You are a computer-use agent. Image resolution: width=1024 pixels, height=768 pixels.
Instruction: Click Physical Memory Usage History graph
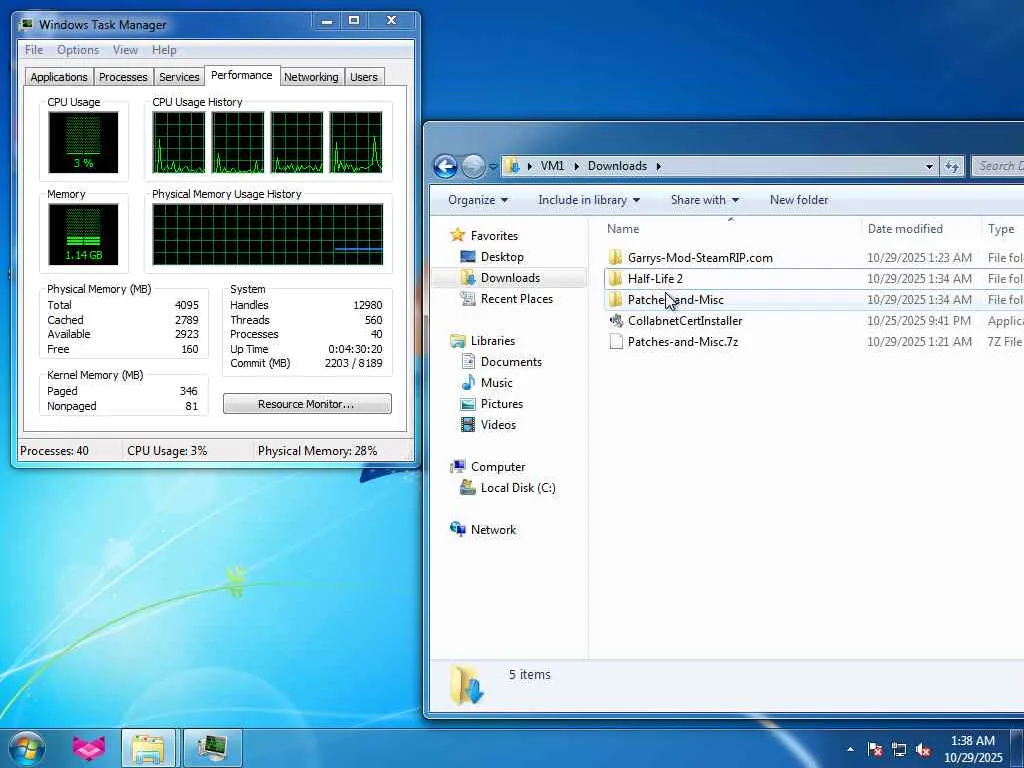coord(268,234)
